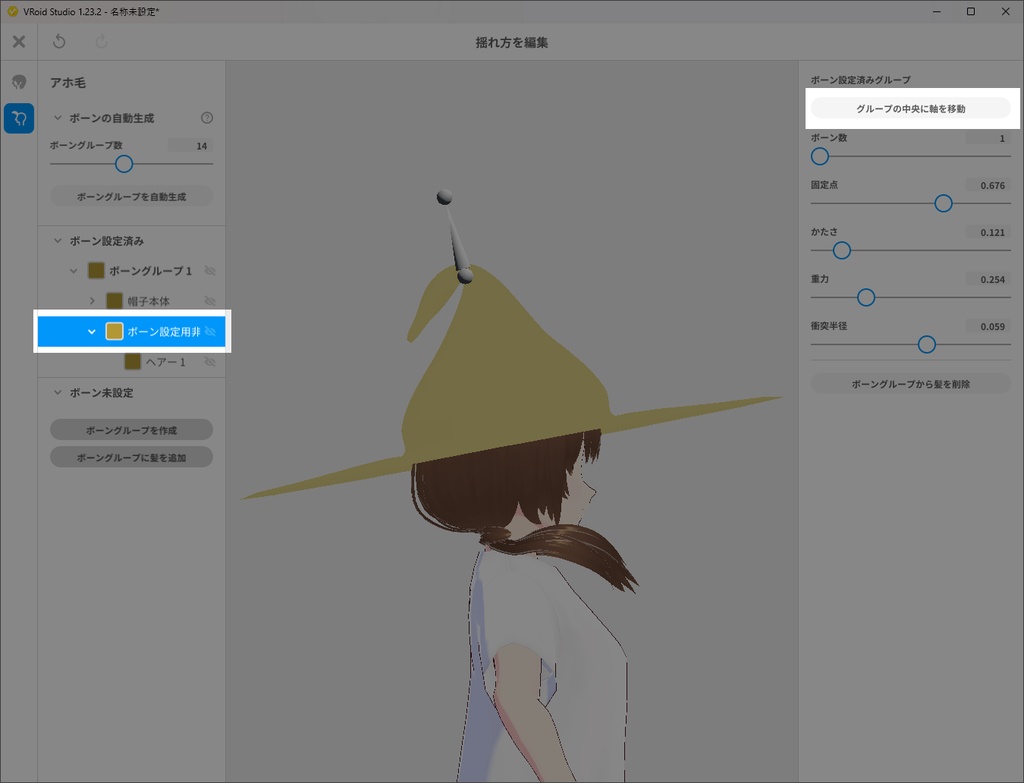Adjust the ボーングループ数 slider
This screenshot has width=1024, height=783.
click(124, 164)
